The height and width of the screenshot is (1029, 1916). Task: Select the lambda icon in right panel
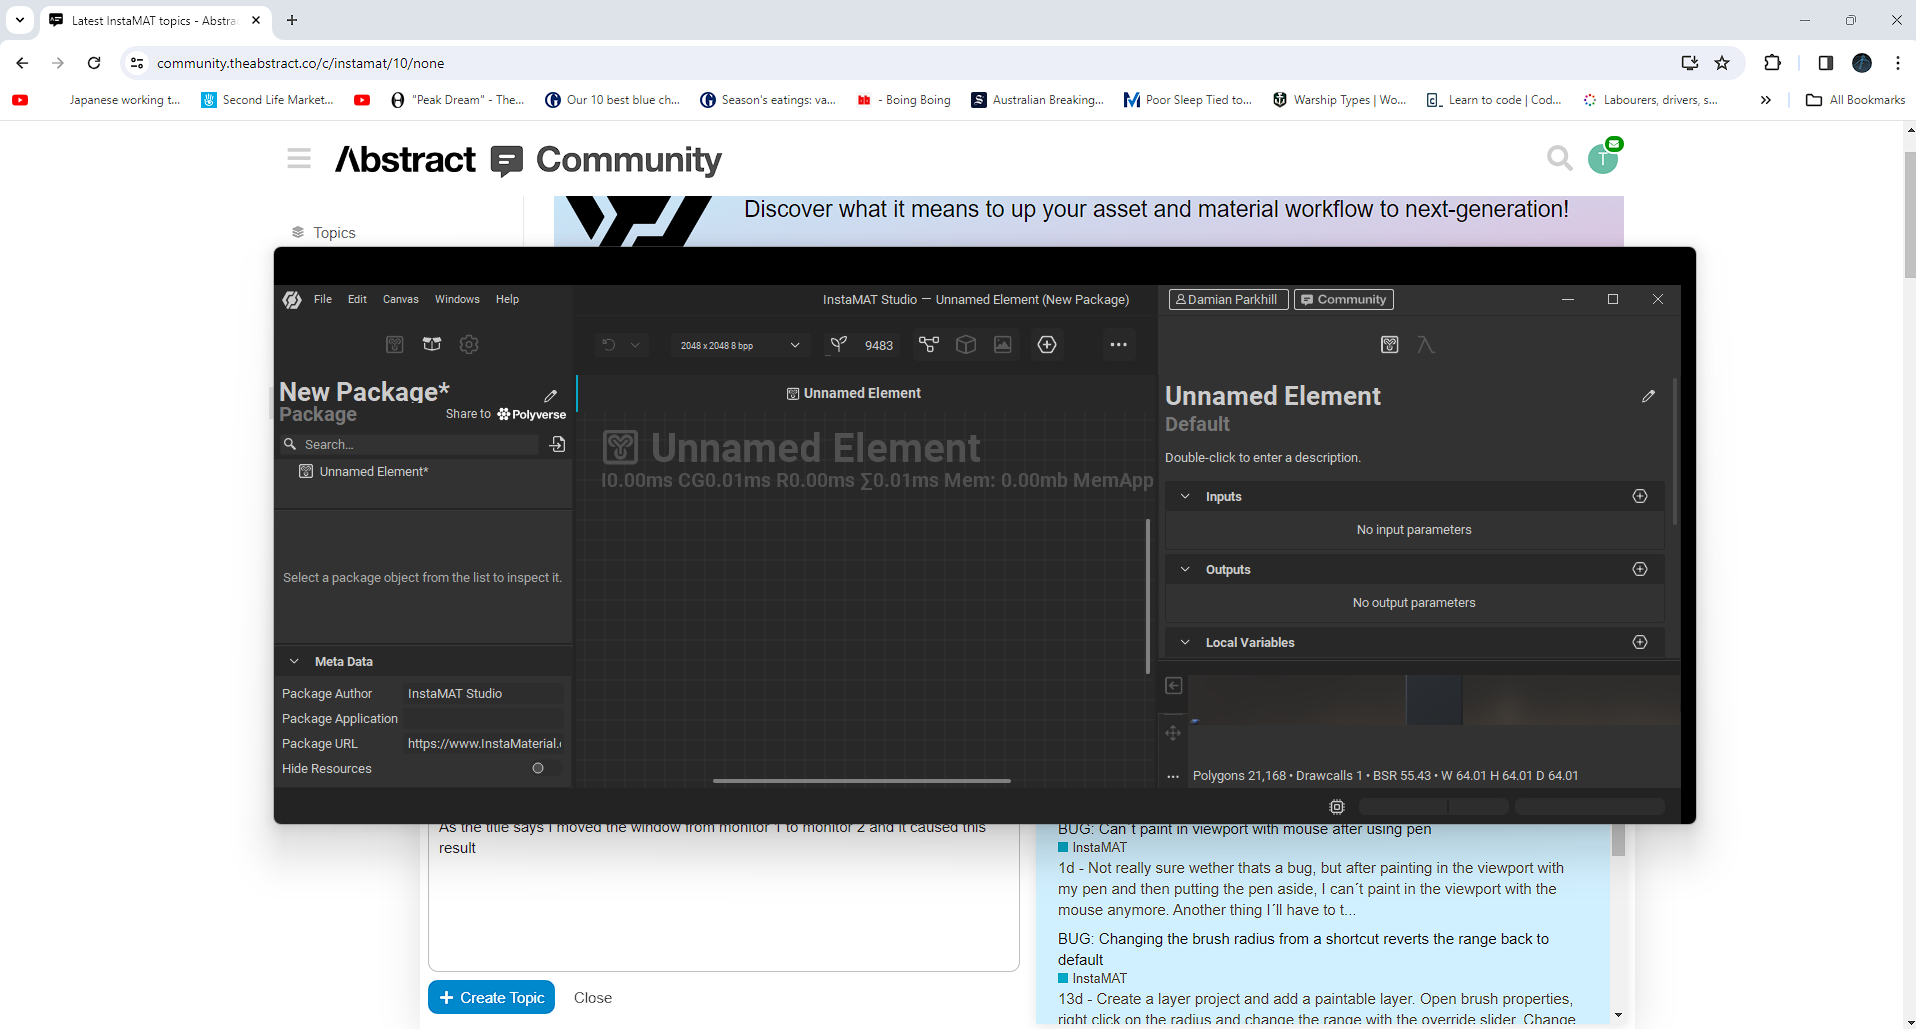click(x=1426, y=345)
